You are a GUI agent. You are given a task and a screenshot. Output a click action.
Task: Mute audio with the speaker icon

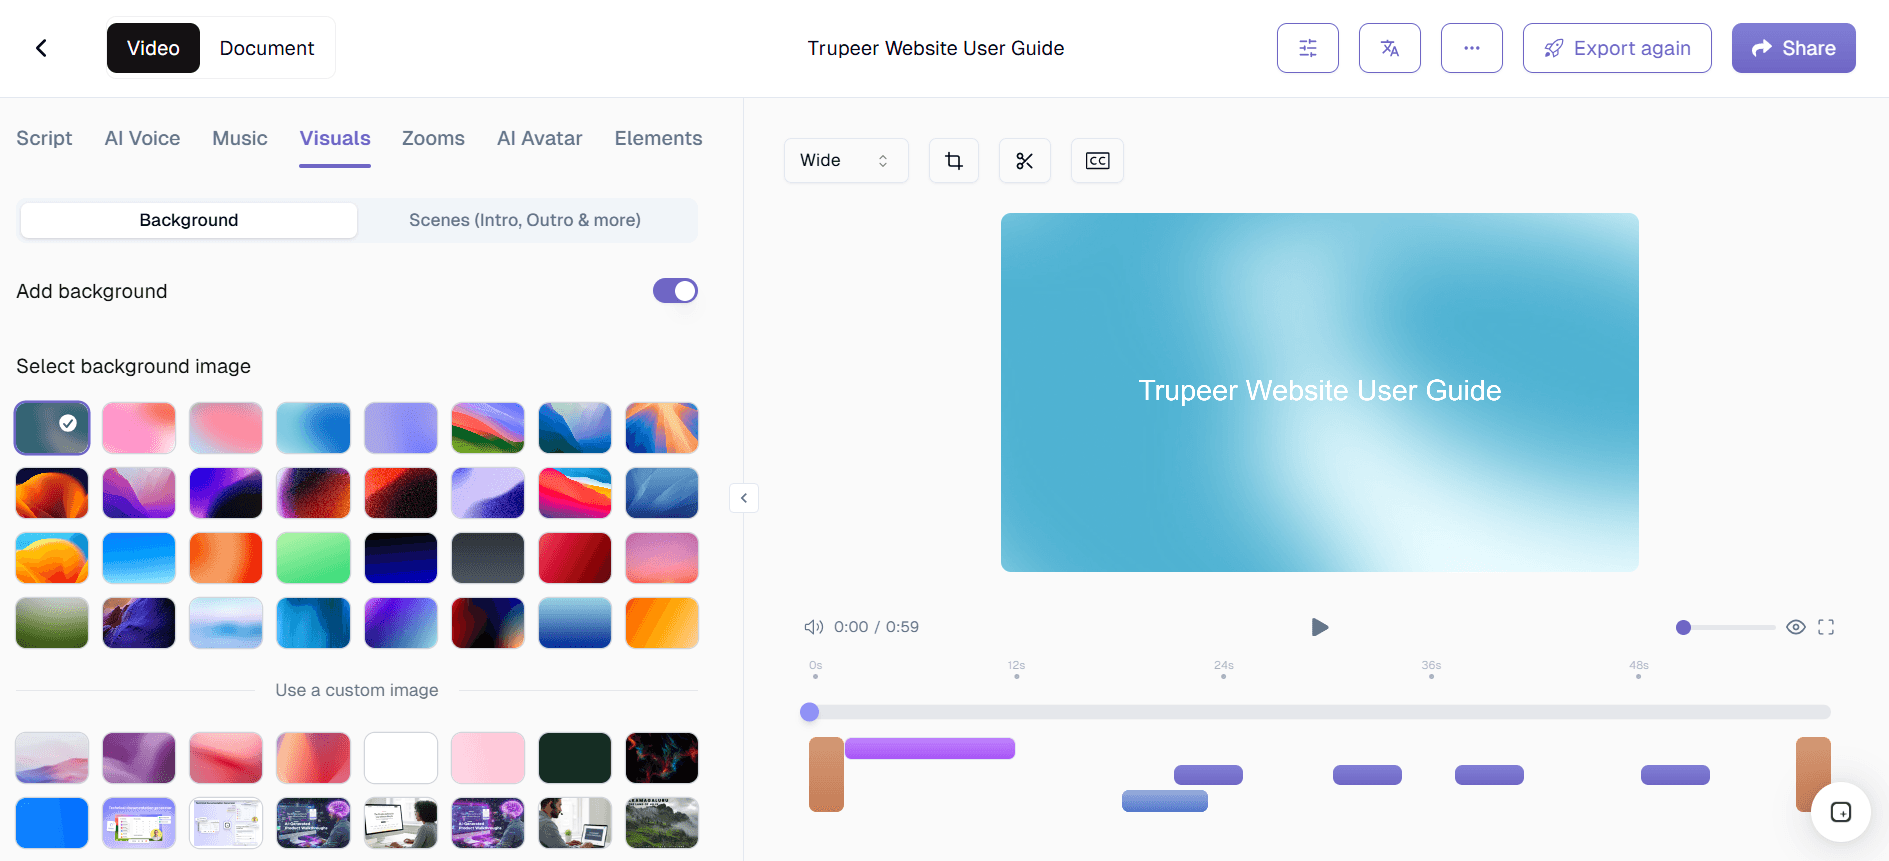[x=813, y=627]
